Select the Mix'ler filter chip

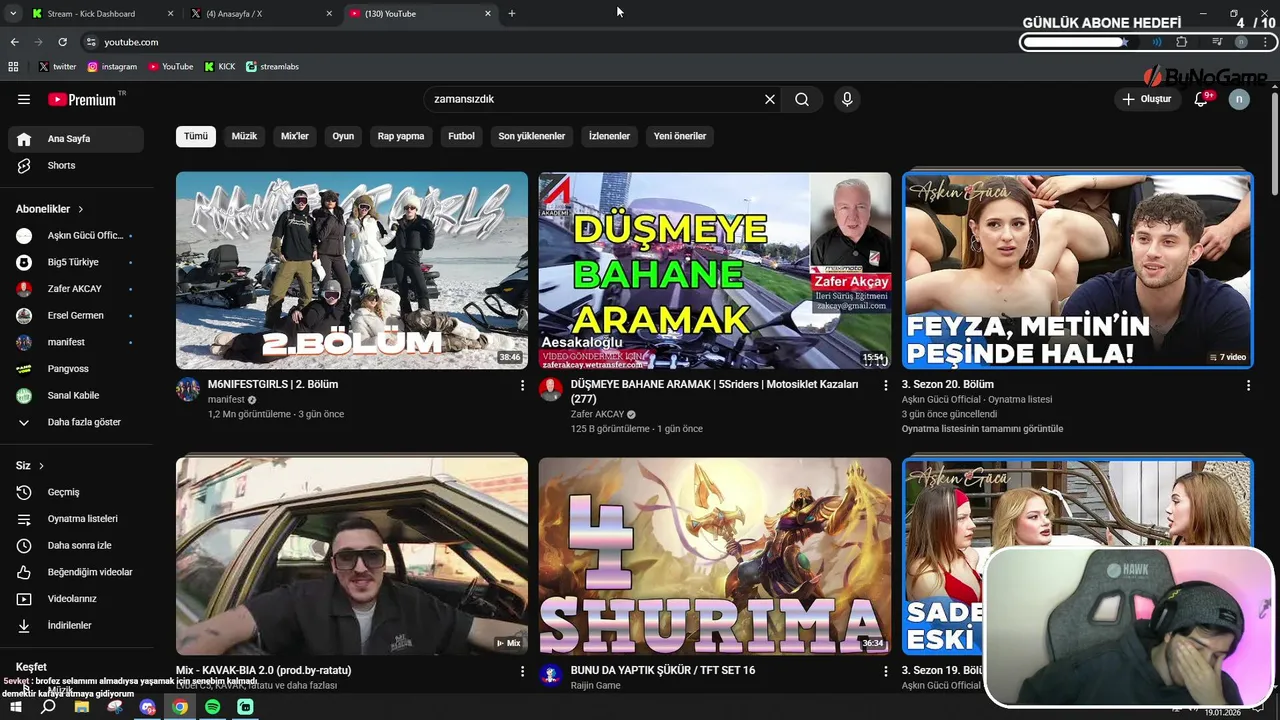(295, 136)
